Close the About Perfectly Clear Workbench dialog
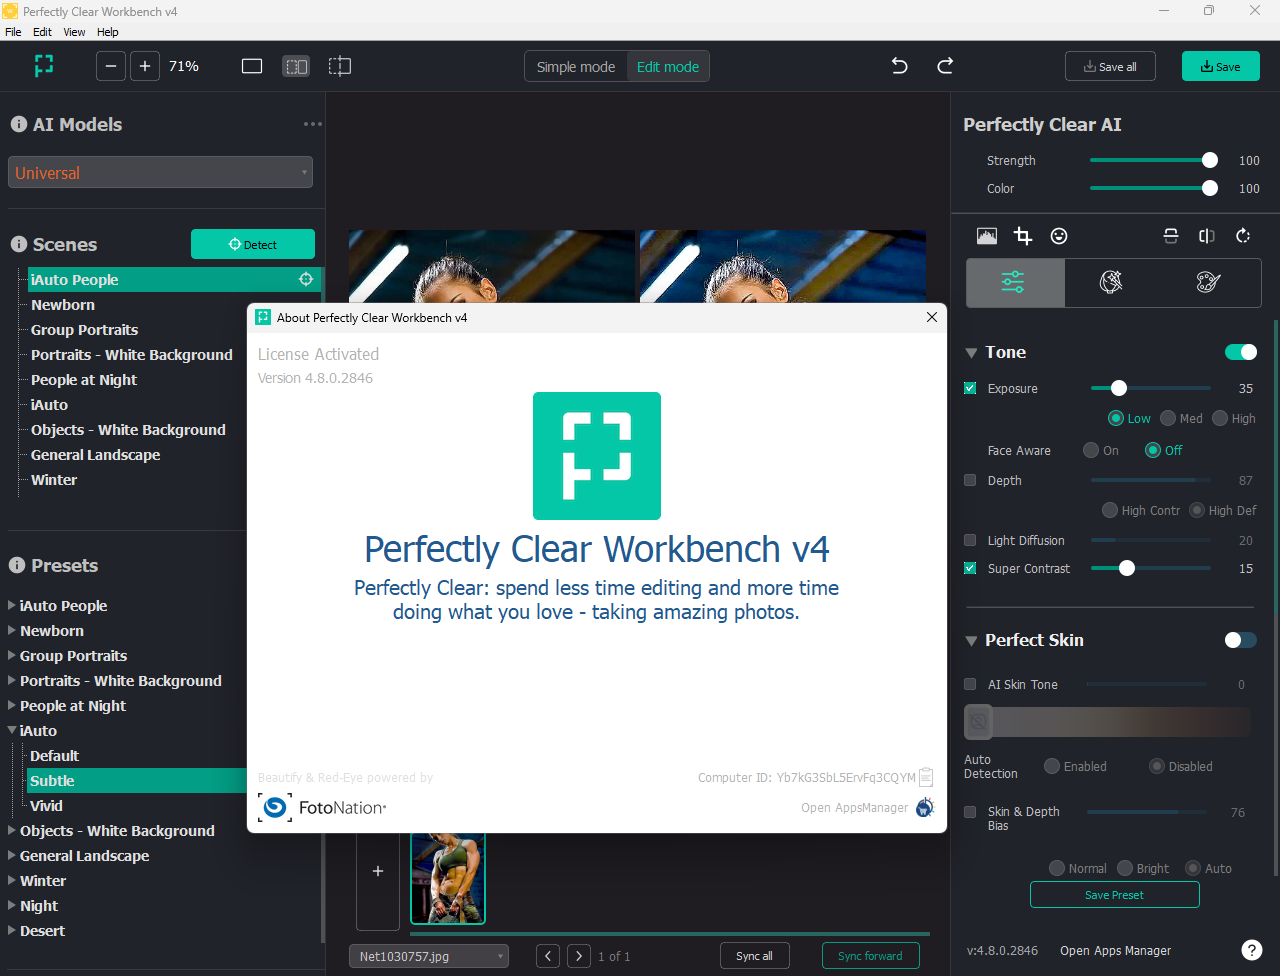The height and width of the screenshot is (976, 1280). [x=932, y=317]
